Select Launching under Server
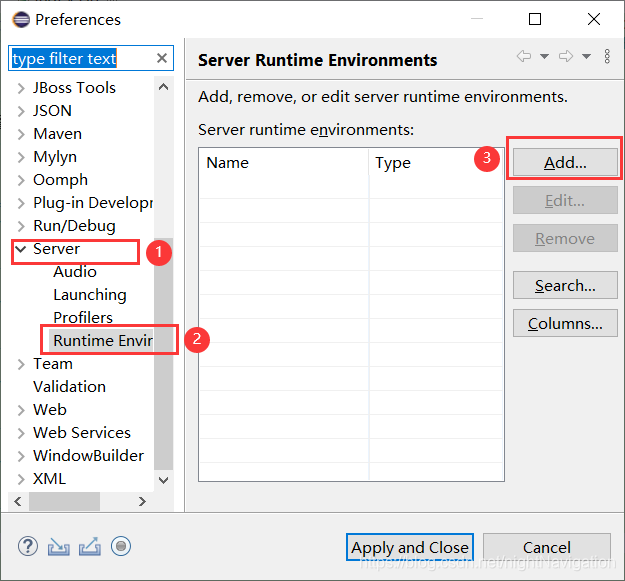Image resolution: width=625 pixels, height=581 pixels. (90, 295)
